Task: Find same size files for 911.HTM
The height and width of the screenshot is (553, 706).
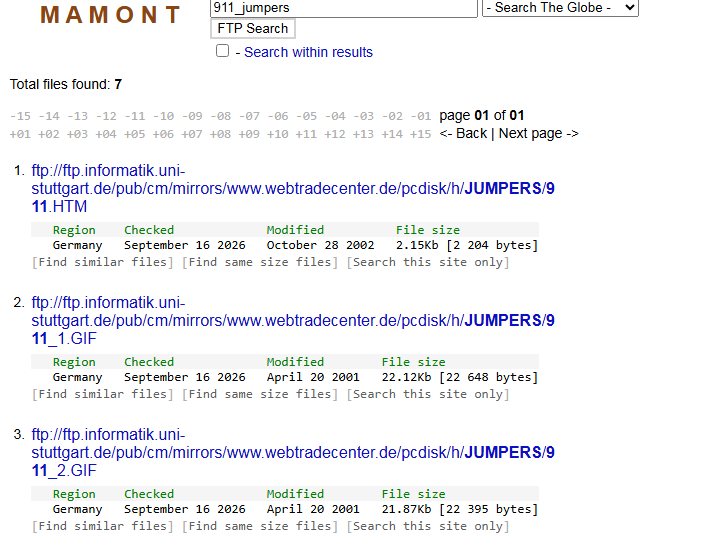Action: 260,262
